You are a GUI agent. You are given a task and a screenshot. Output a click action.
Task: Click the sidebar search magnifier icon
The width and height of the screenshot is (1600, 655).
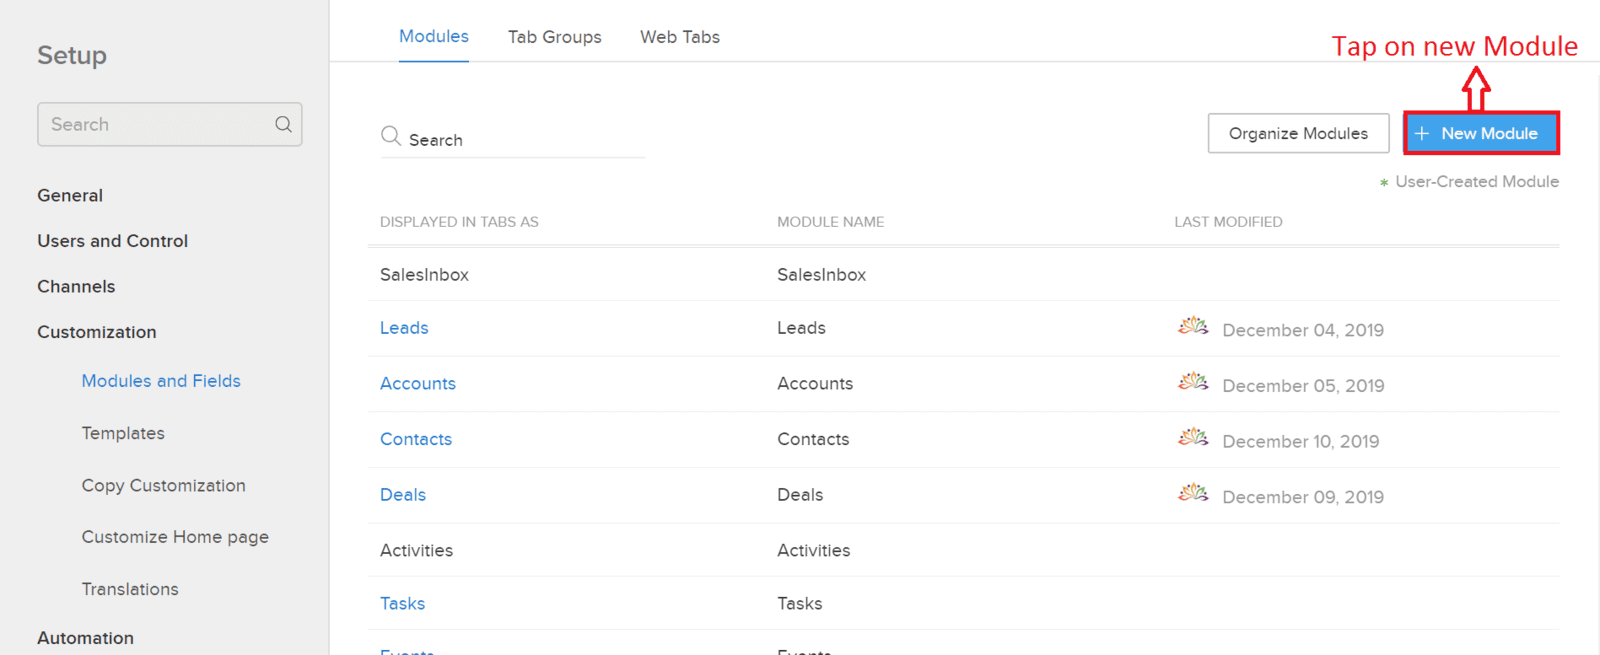284,124
